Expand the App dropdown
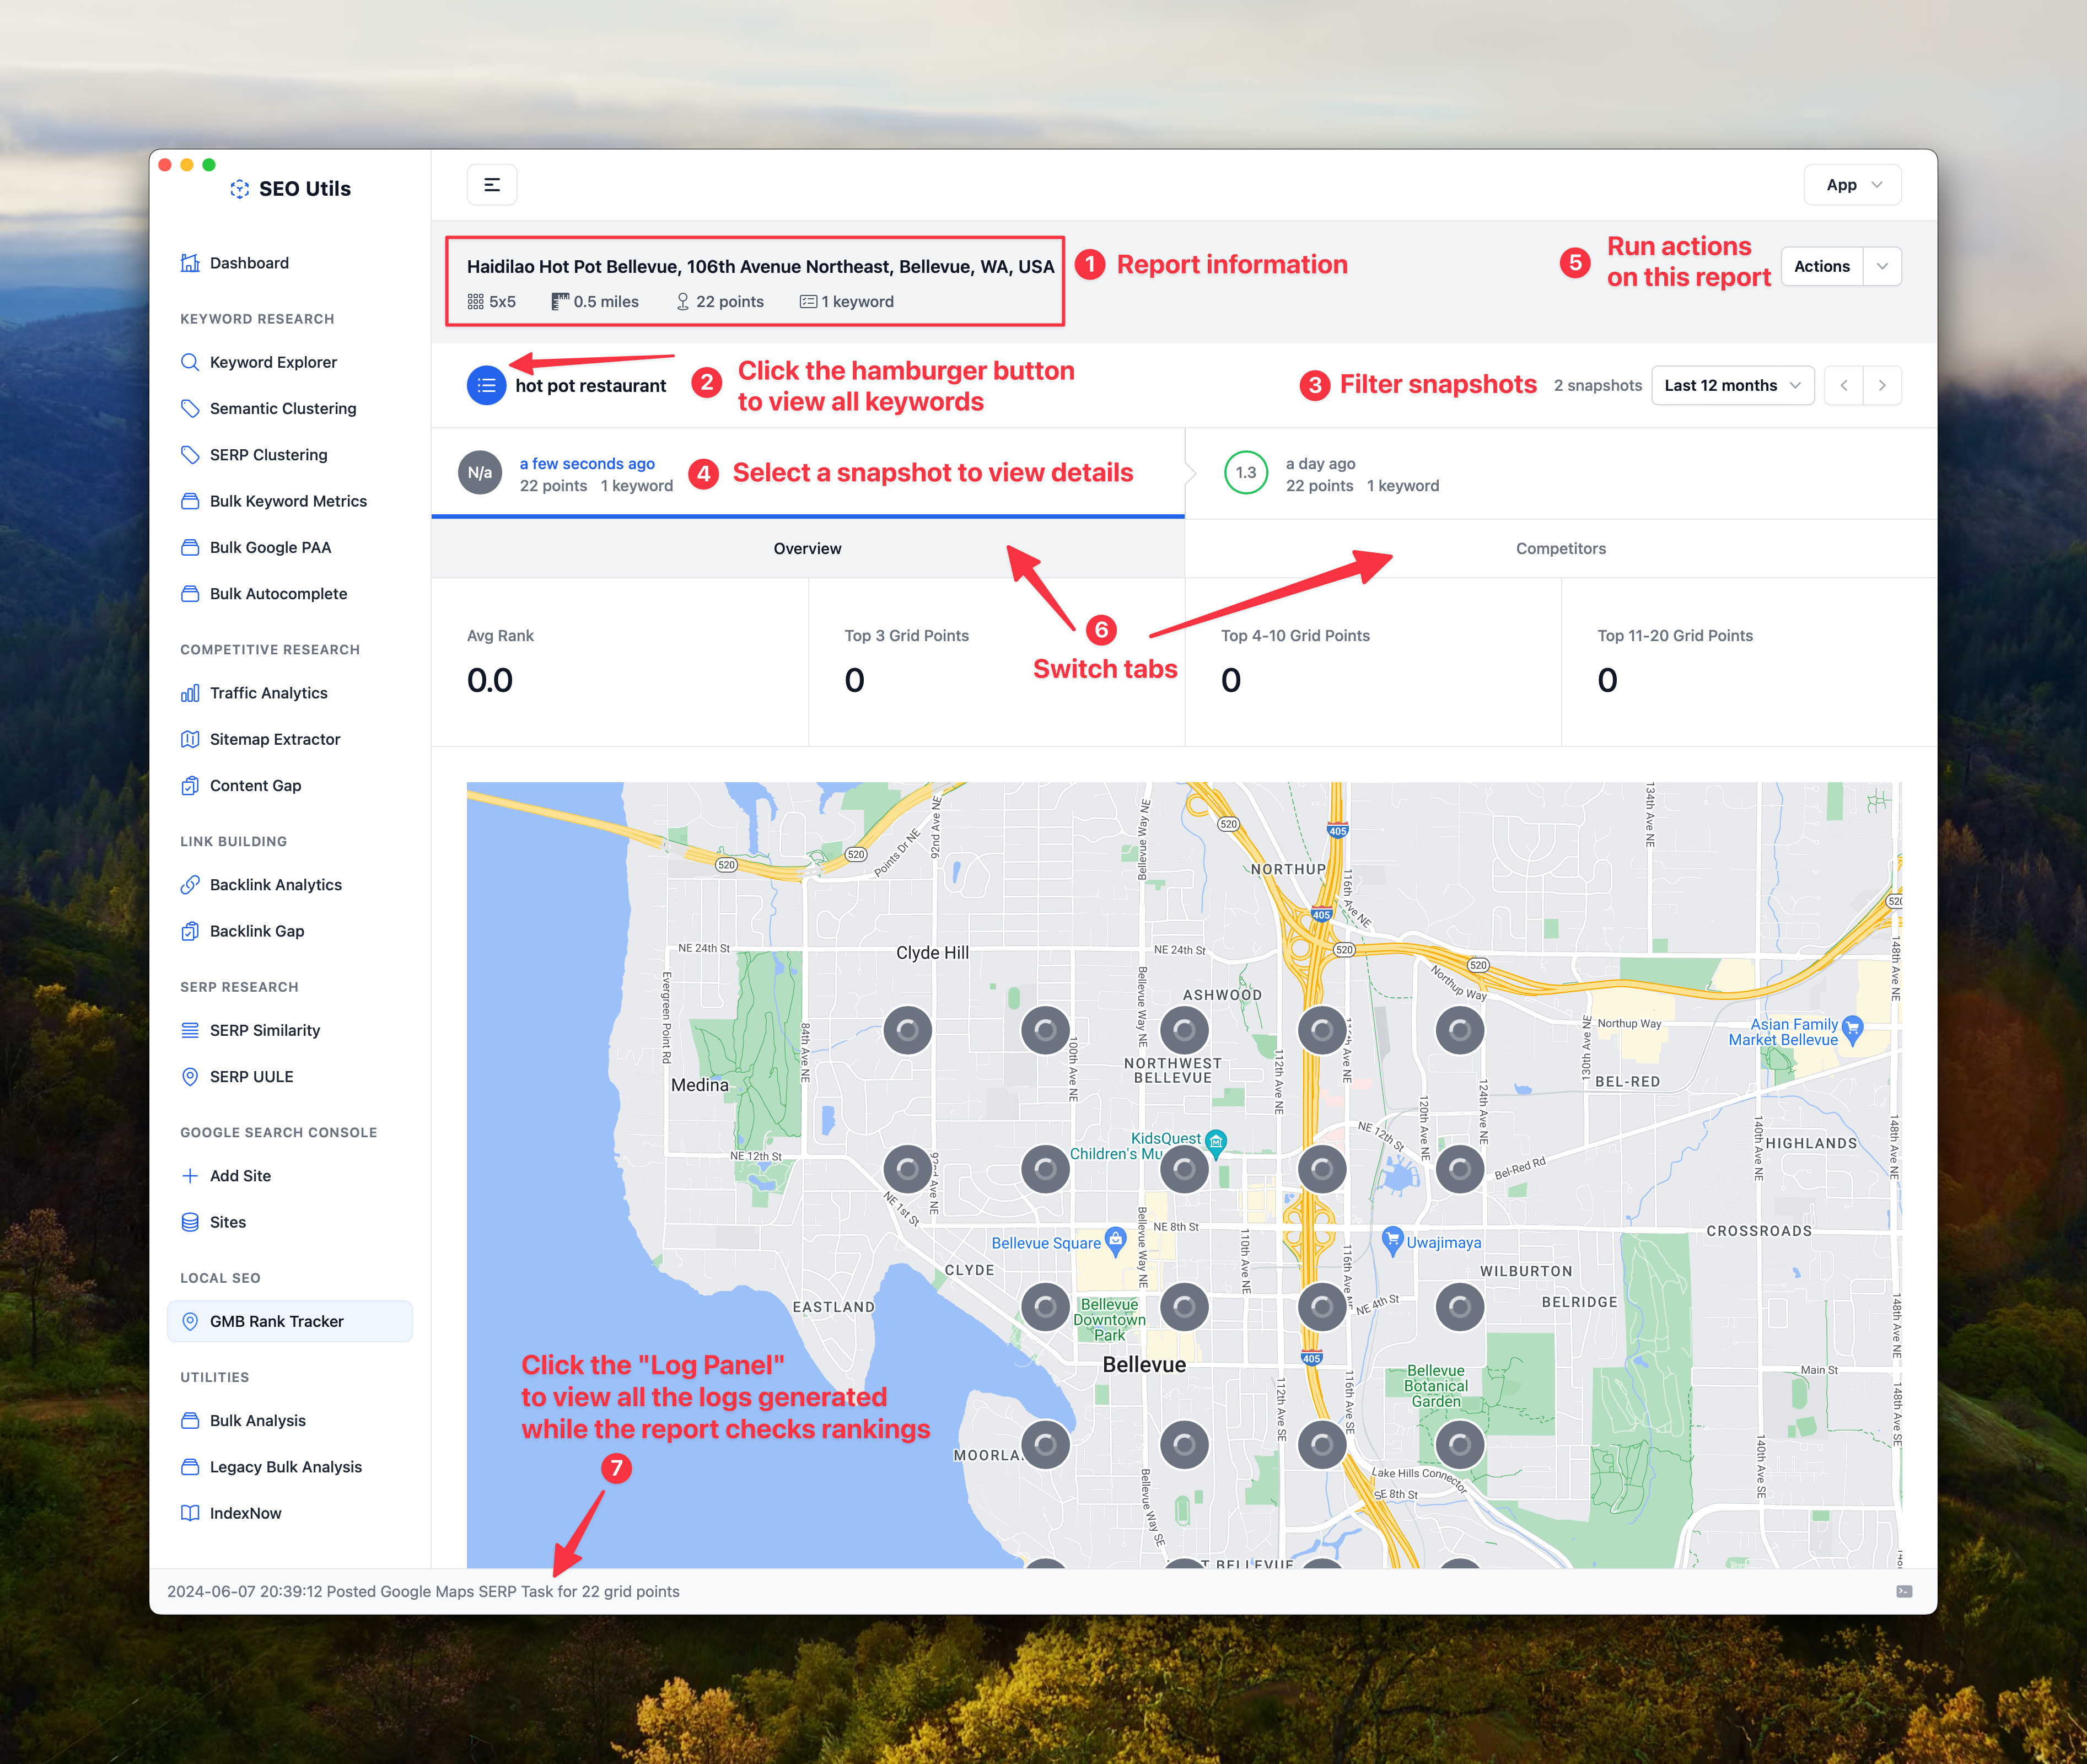Image resolution: width=2087 pixels, height=1764 pixels. (x=1852, y=185)
